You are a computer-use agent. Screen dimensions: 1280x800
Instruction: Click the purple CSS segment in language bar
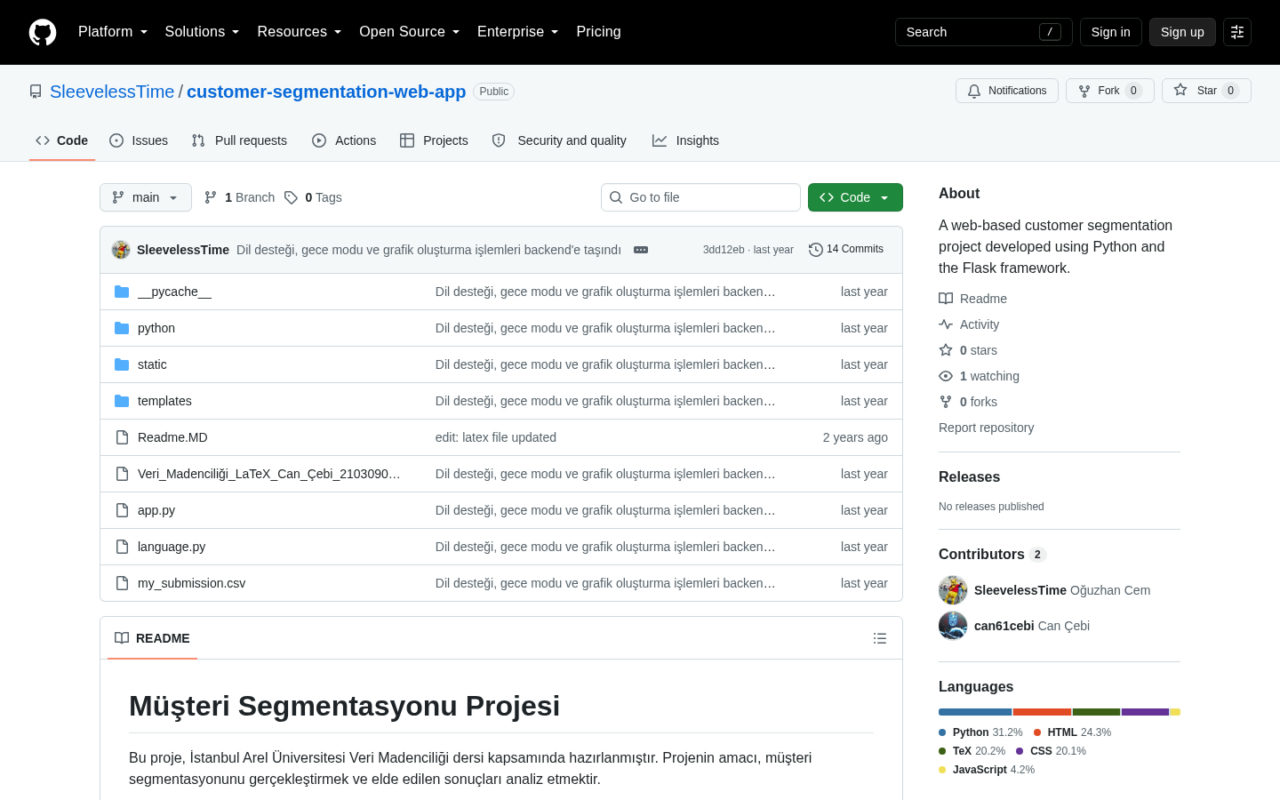(x=1145, y=712)
